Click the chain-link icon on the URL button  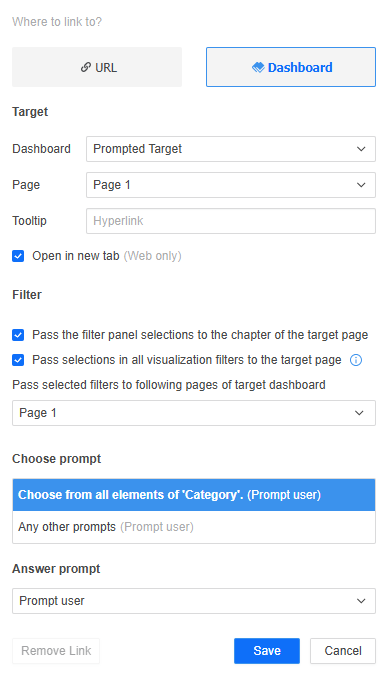[86, 67]
